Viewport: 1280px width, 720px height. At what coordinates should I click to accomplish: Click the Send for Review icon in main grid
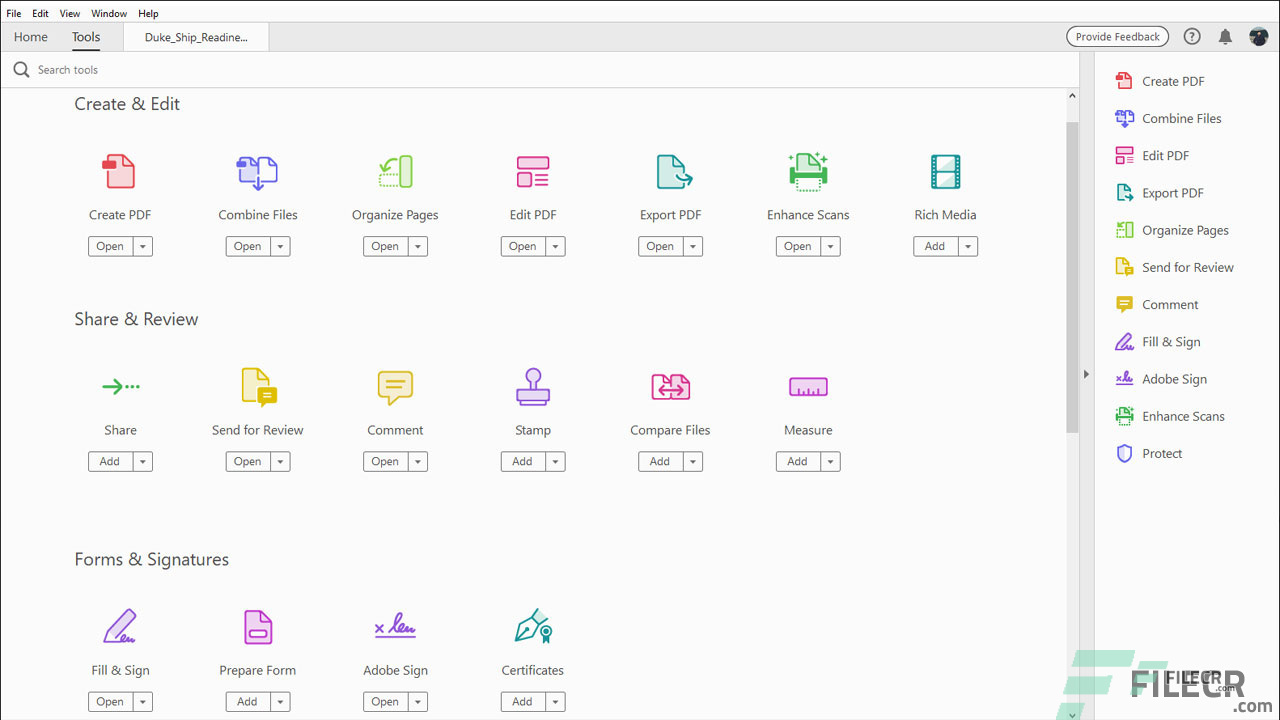point(258,387)
